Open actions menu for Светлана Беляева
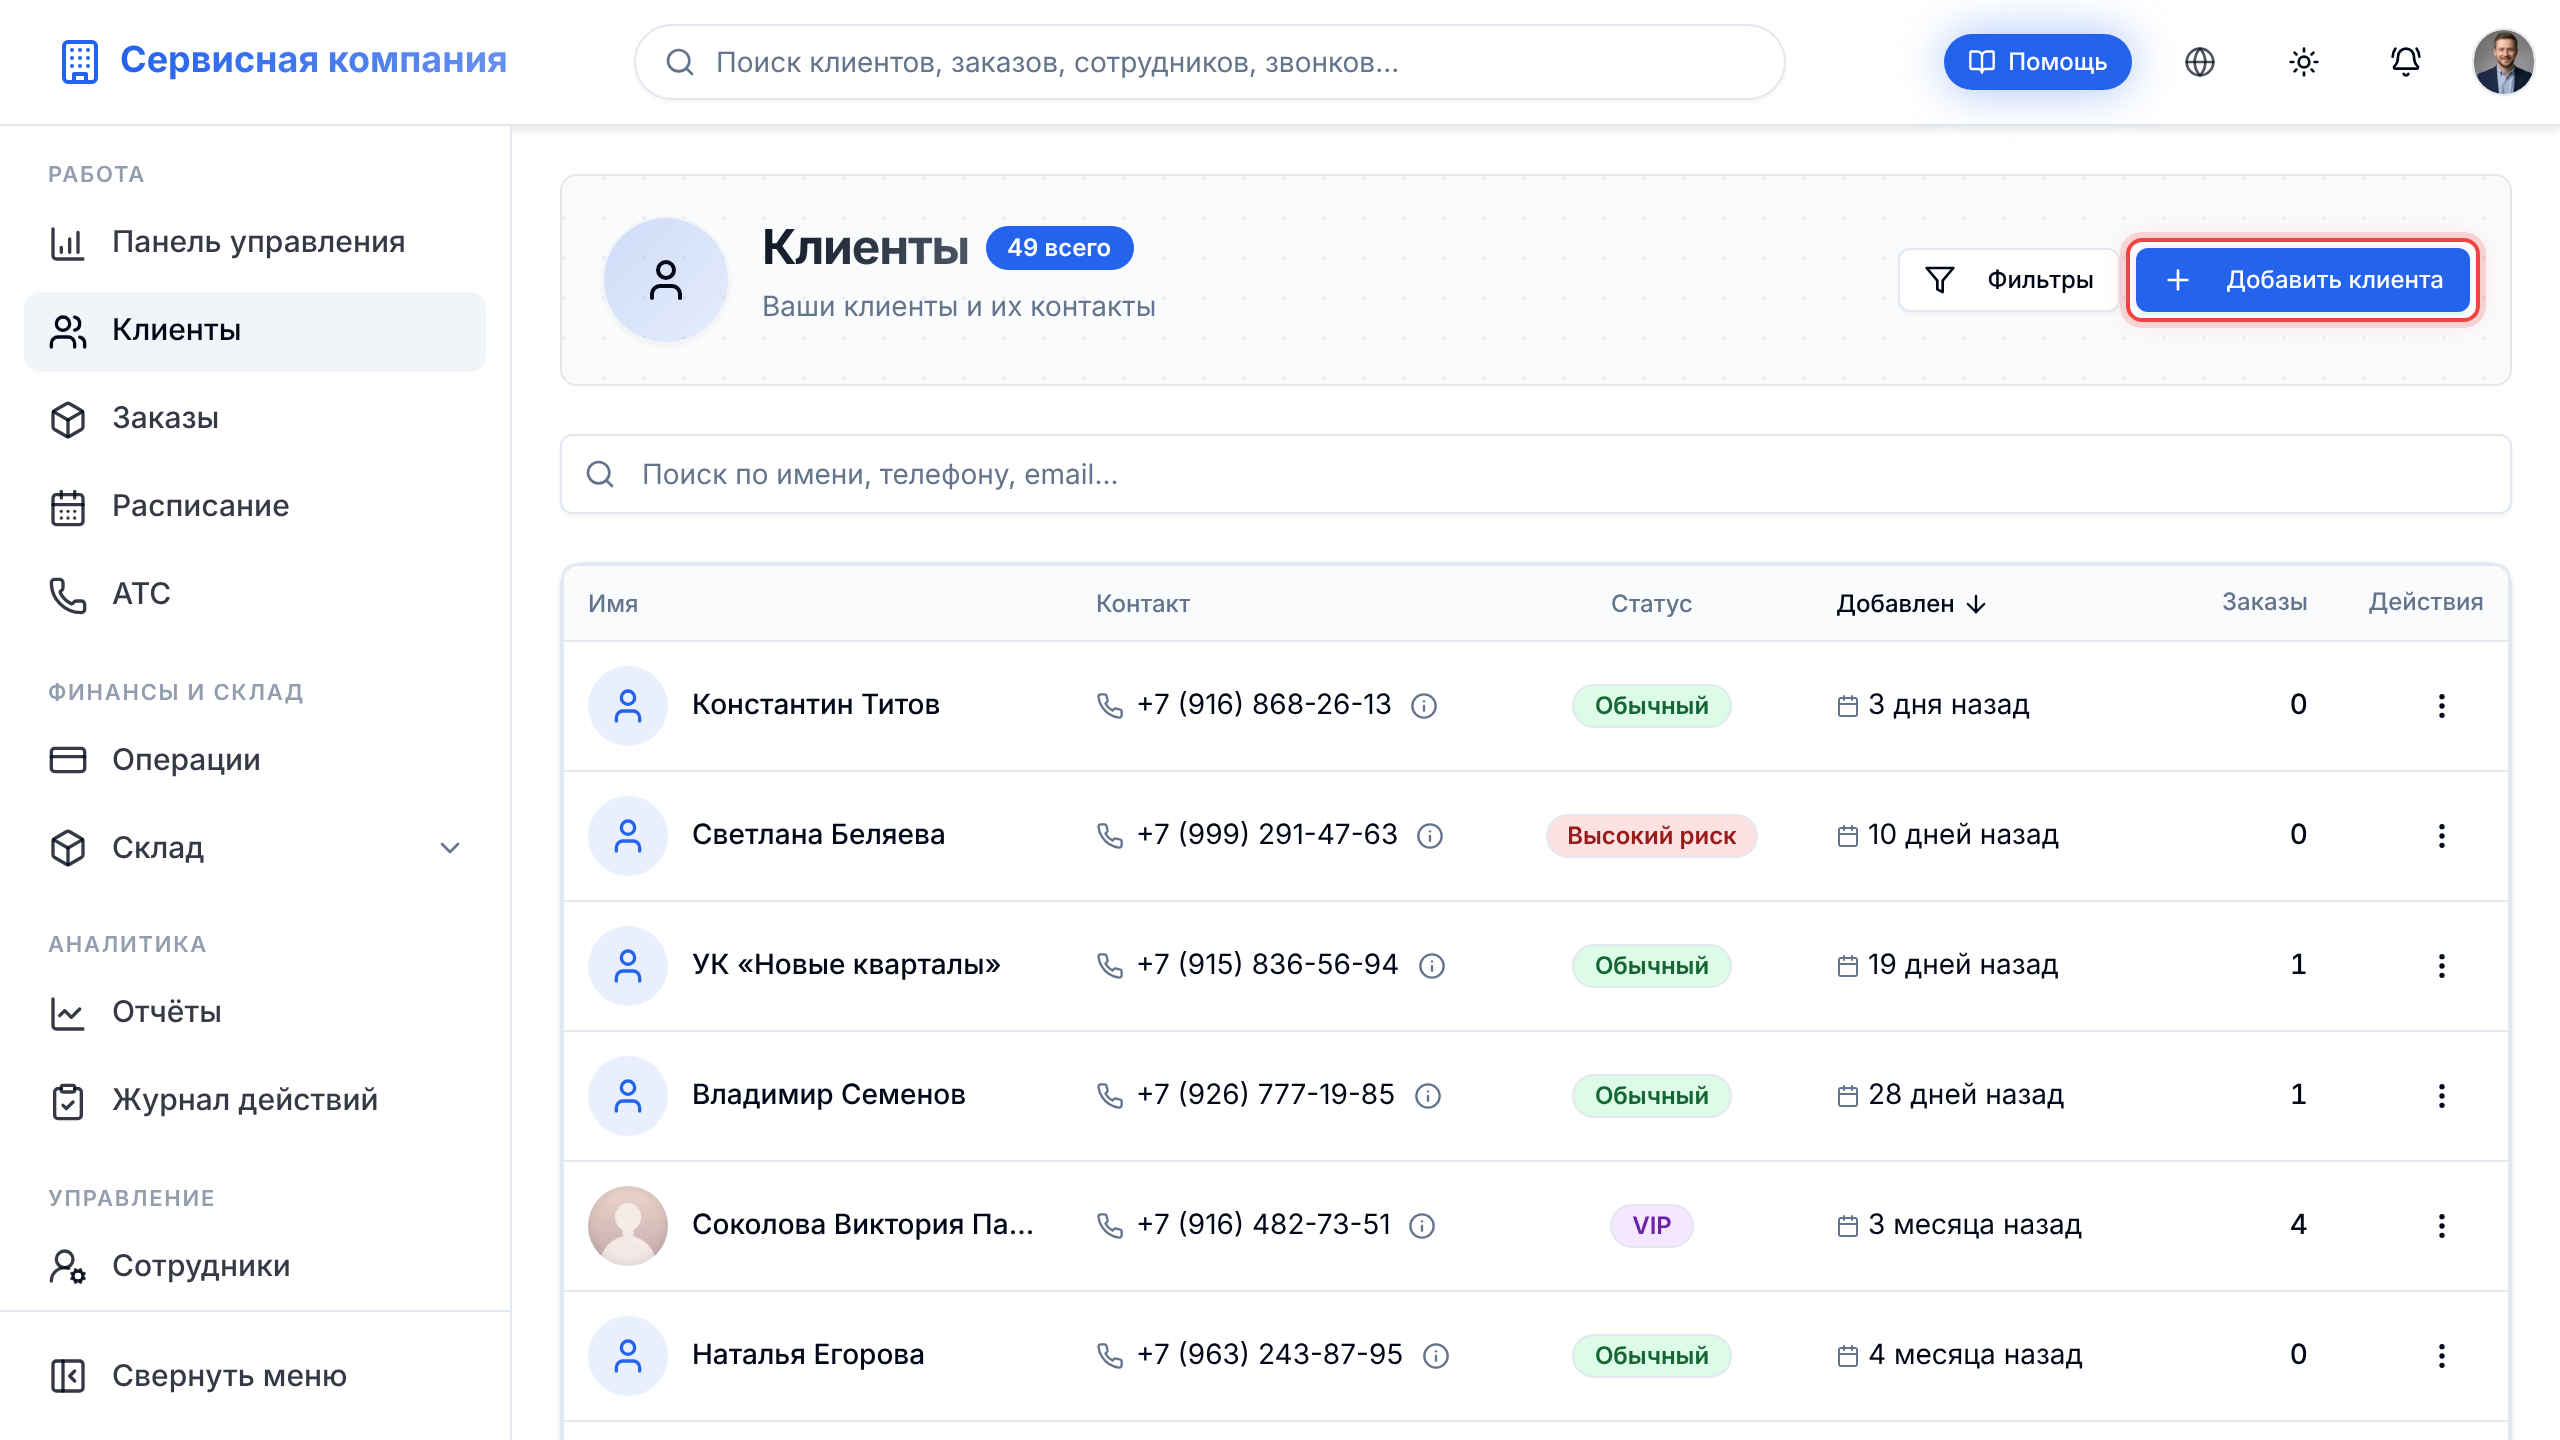The height and width of the screenshot is (1440, 2560). 2441,836
